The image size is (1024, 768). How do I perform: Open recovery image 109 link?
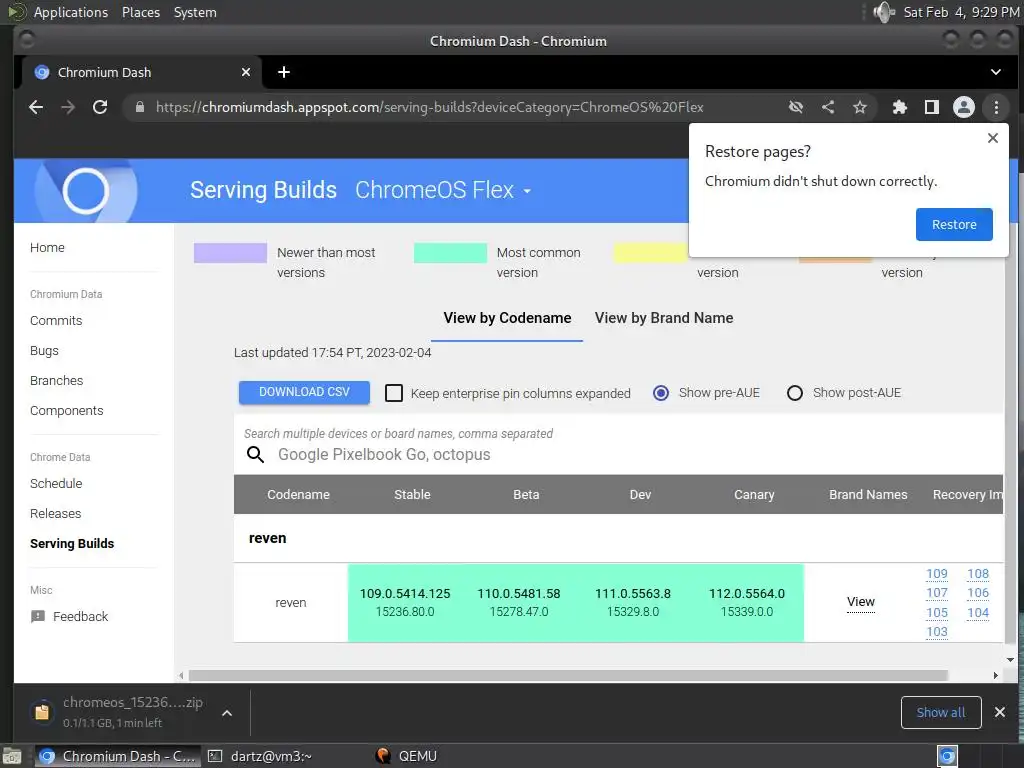click(x=936, y=574)
